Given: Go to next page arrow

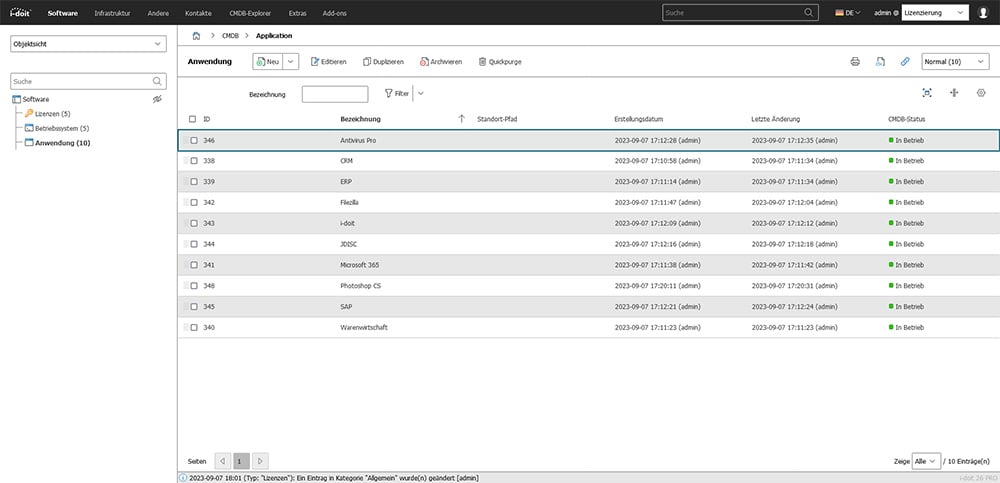Looking at the screenshot, I should point(260,461).
